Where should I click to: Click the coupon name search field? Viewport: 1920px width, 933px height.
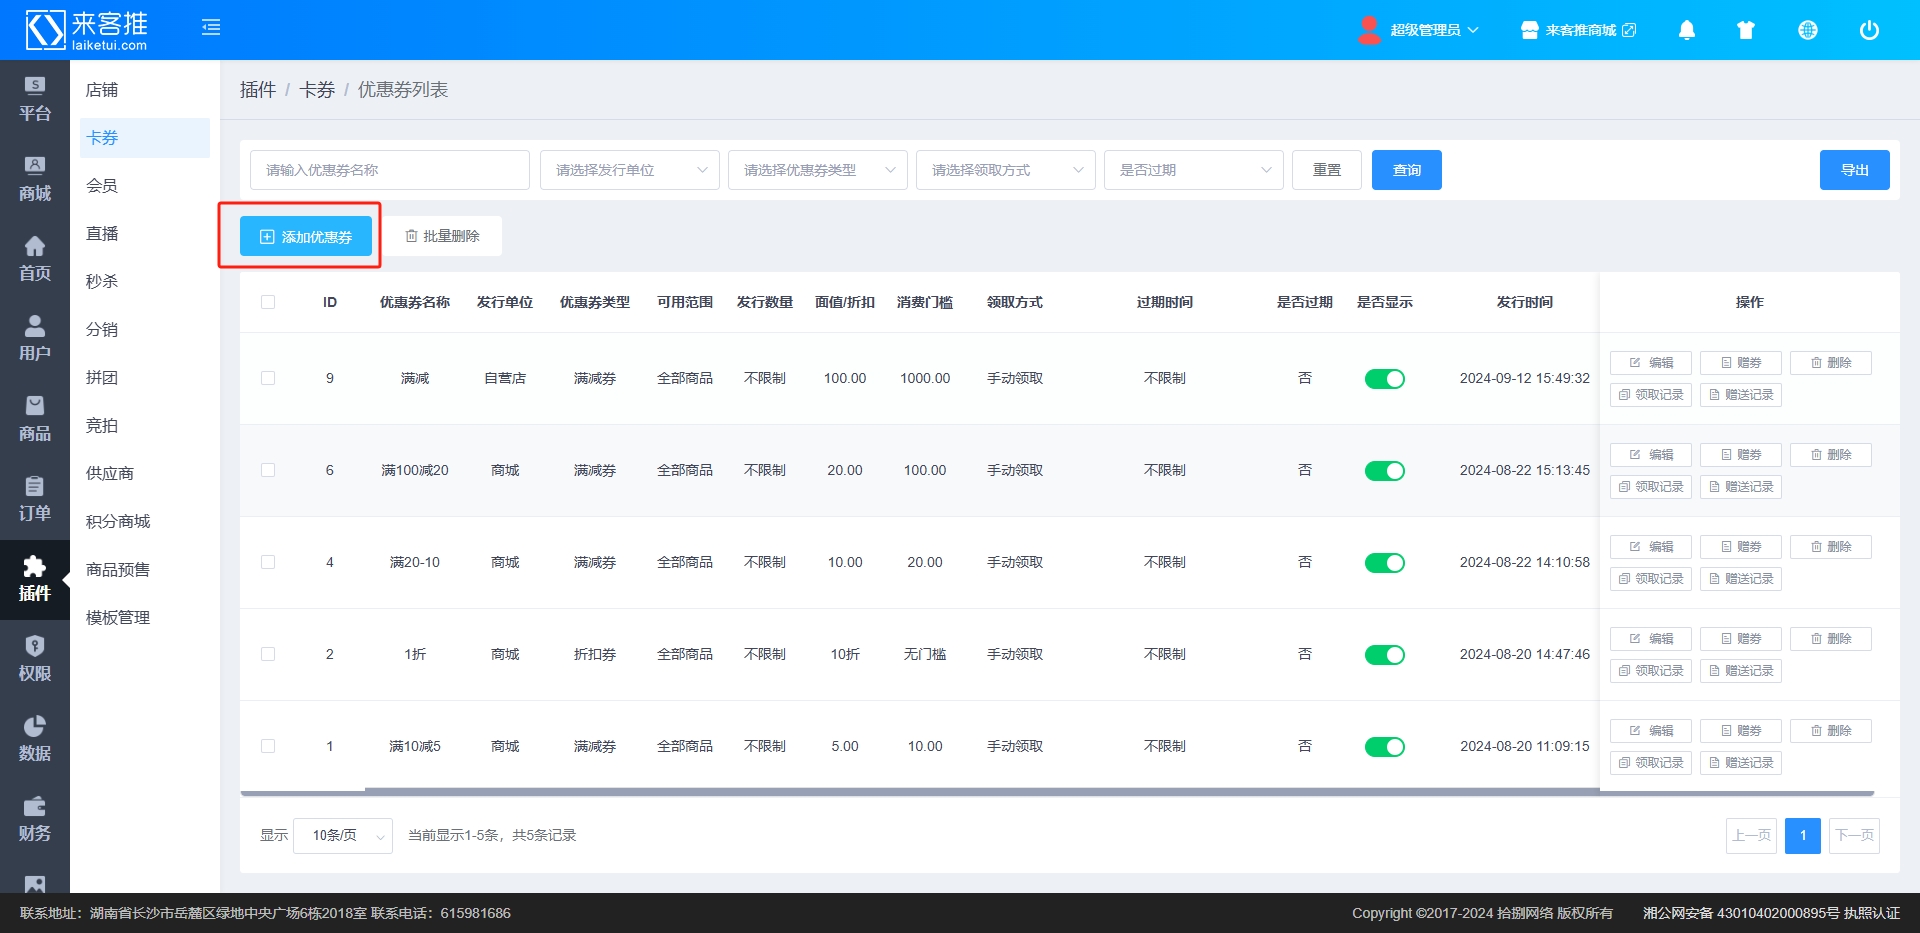[x=389, y=170]
